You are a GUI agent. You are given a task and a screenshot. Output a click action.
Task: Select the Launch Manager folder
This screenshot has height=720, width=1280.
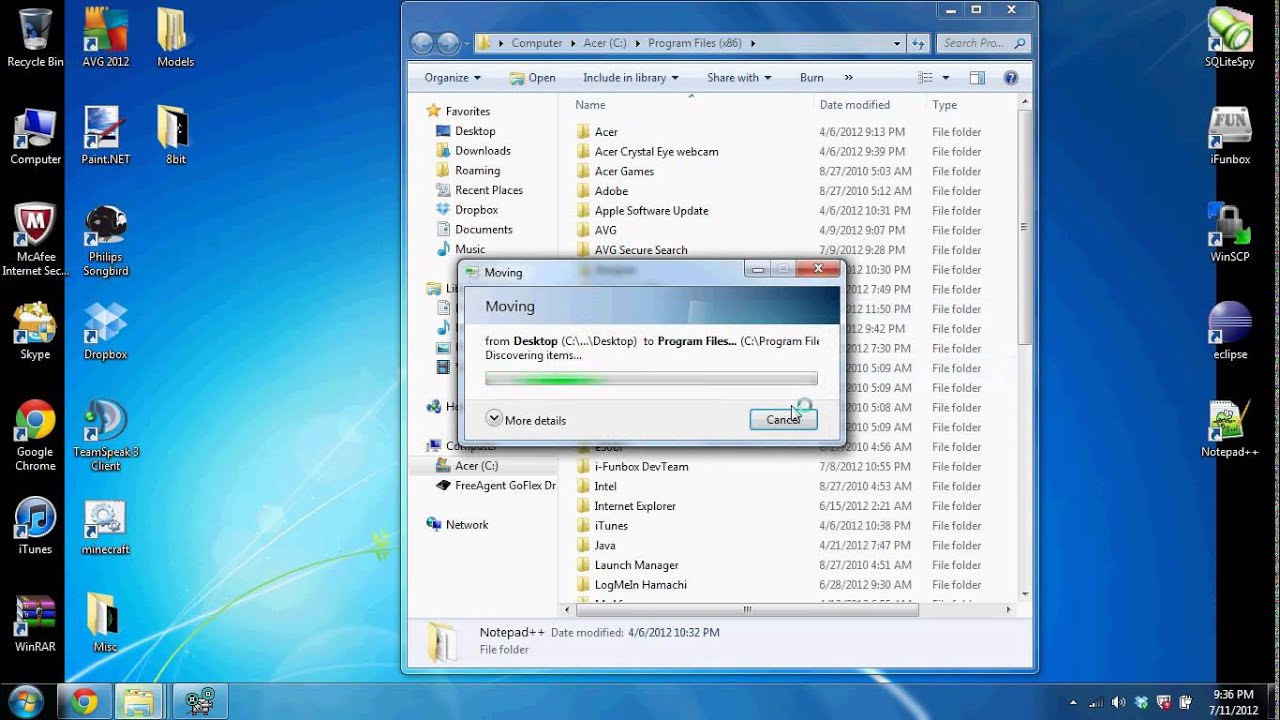tap(636, 565)
